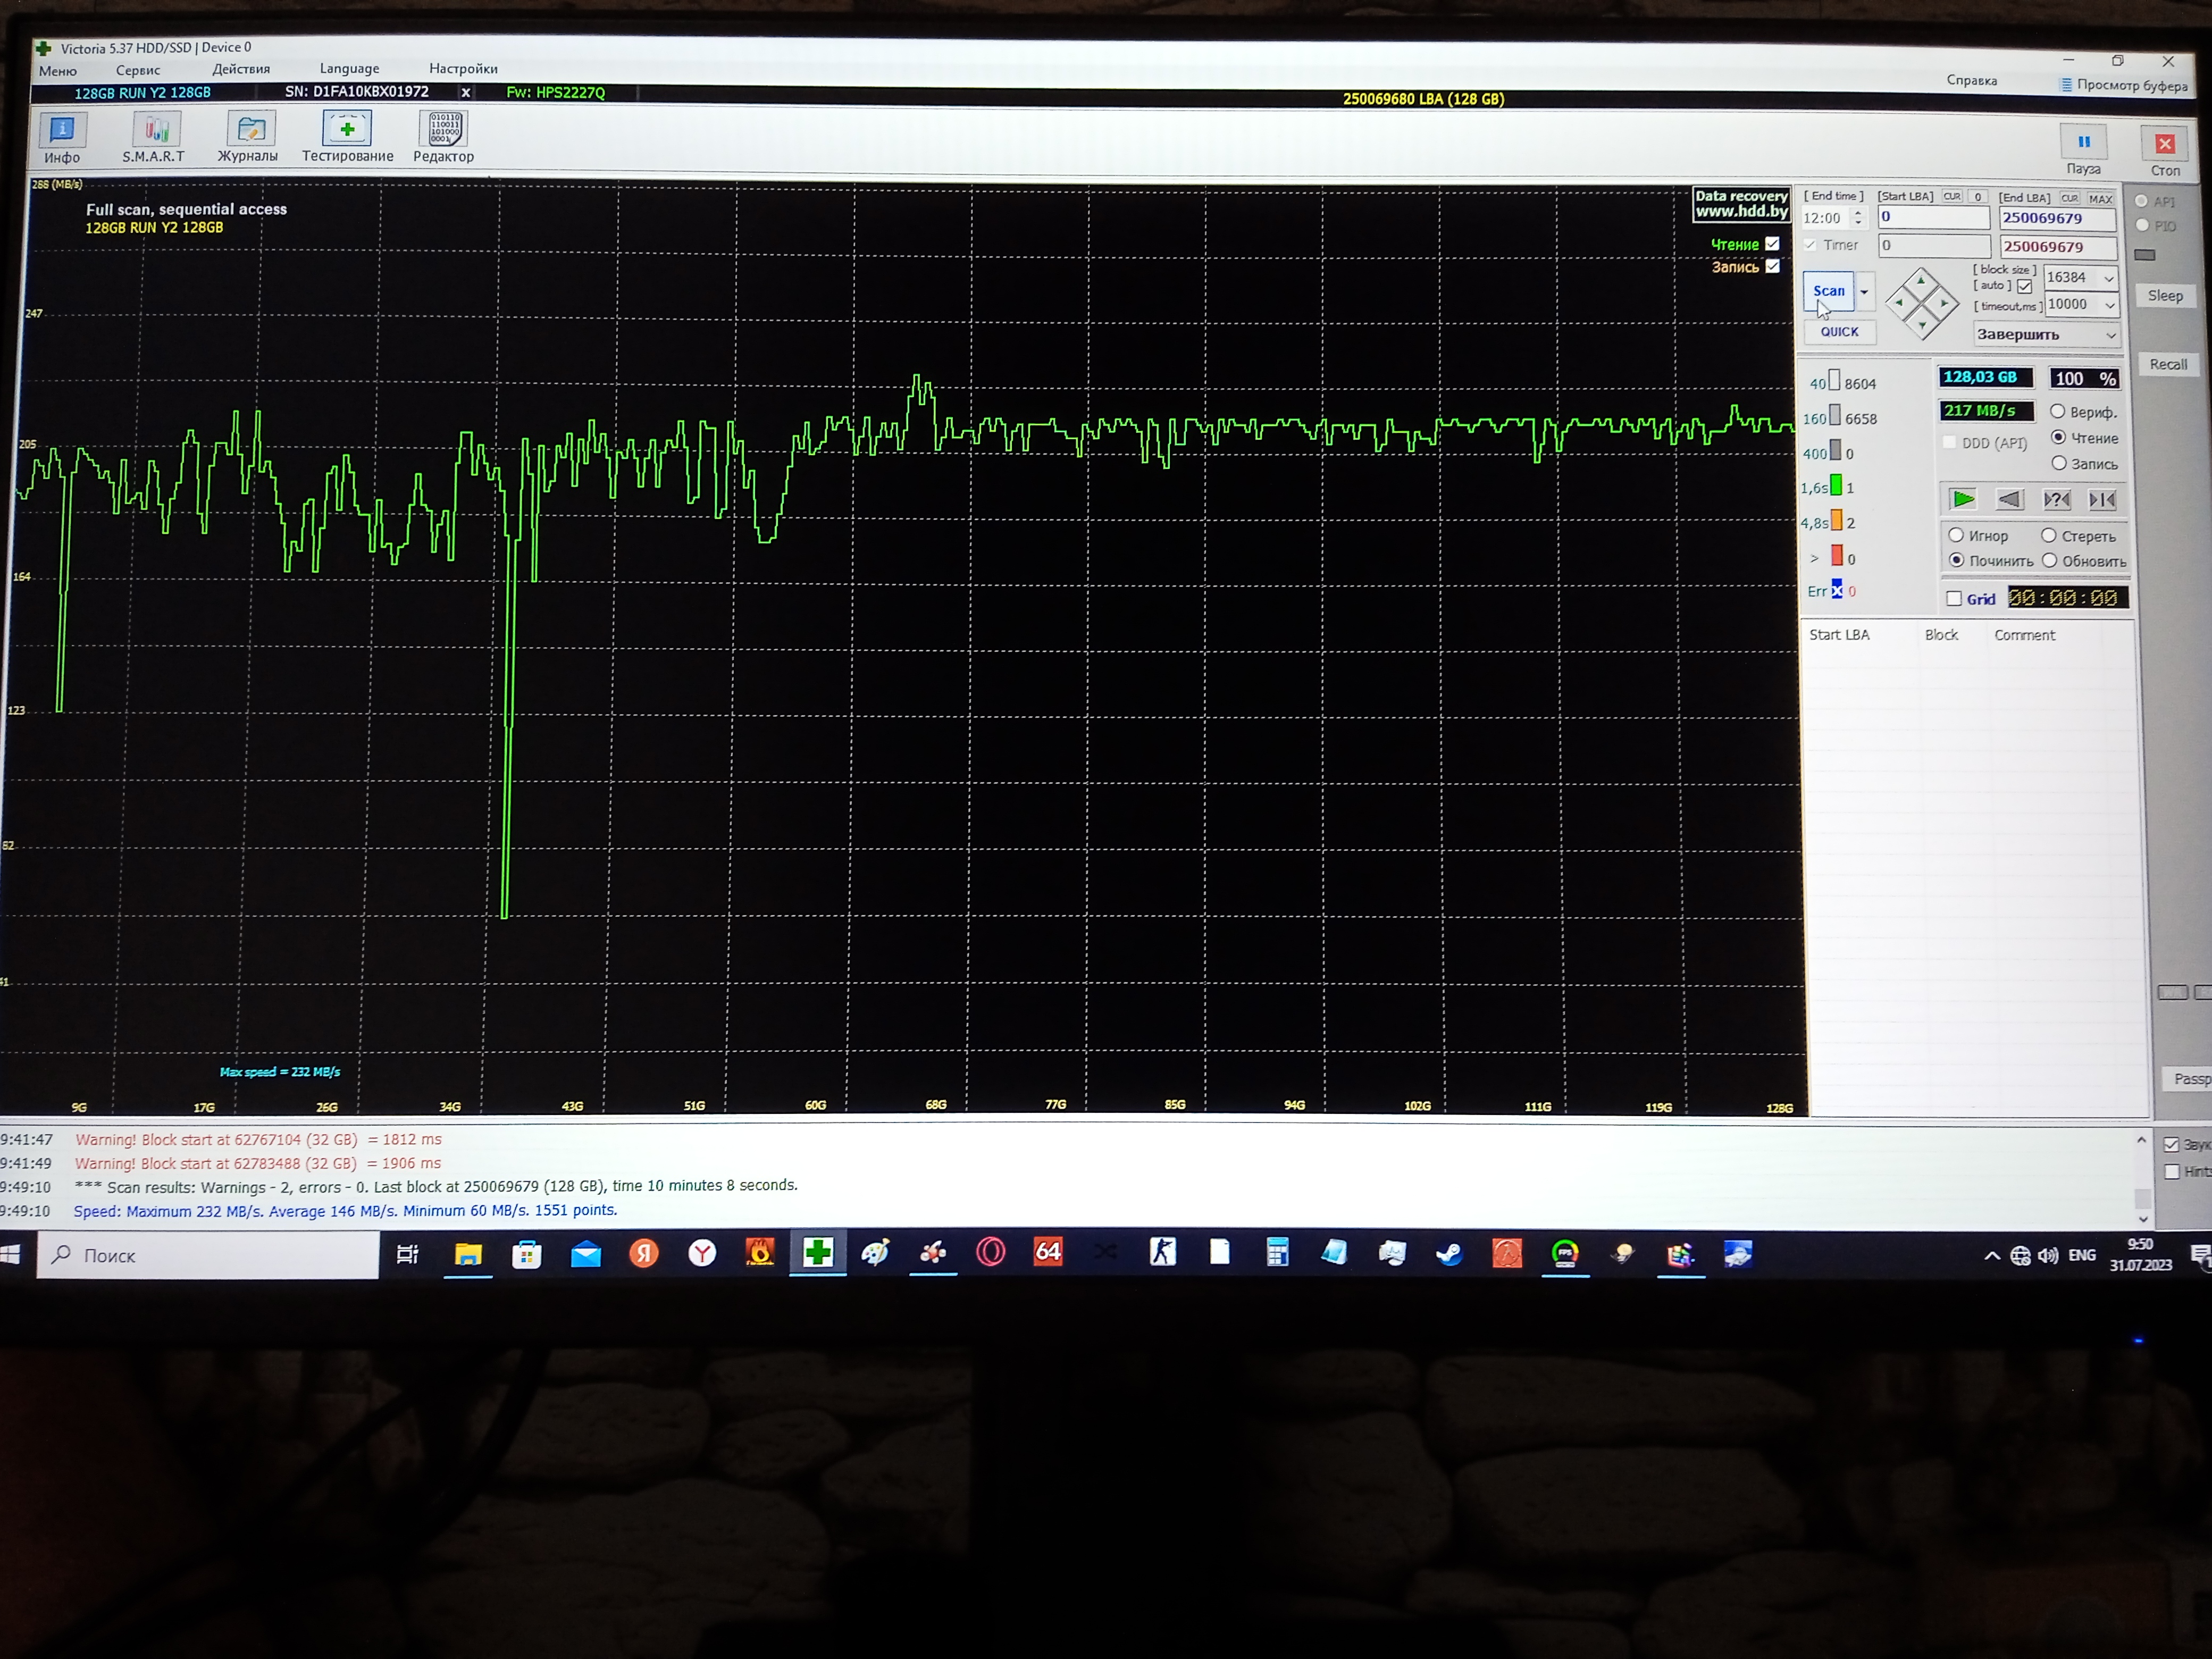Screen dimensions: 2212x1659
Task: Start forward scan with green play arrow
Action: click(x=1963, y=499)
